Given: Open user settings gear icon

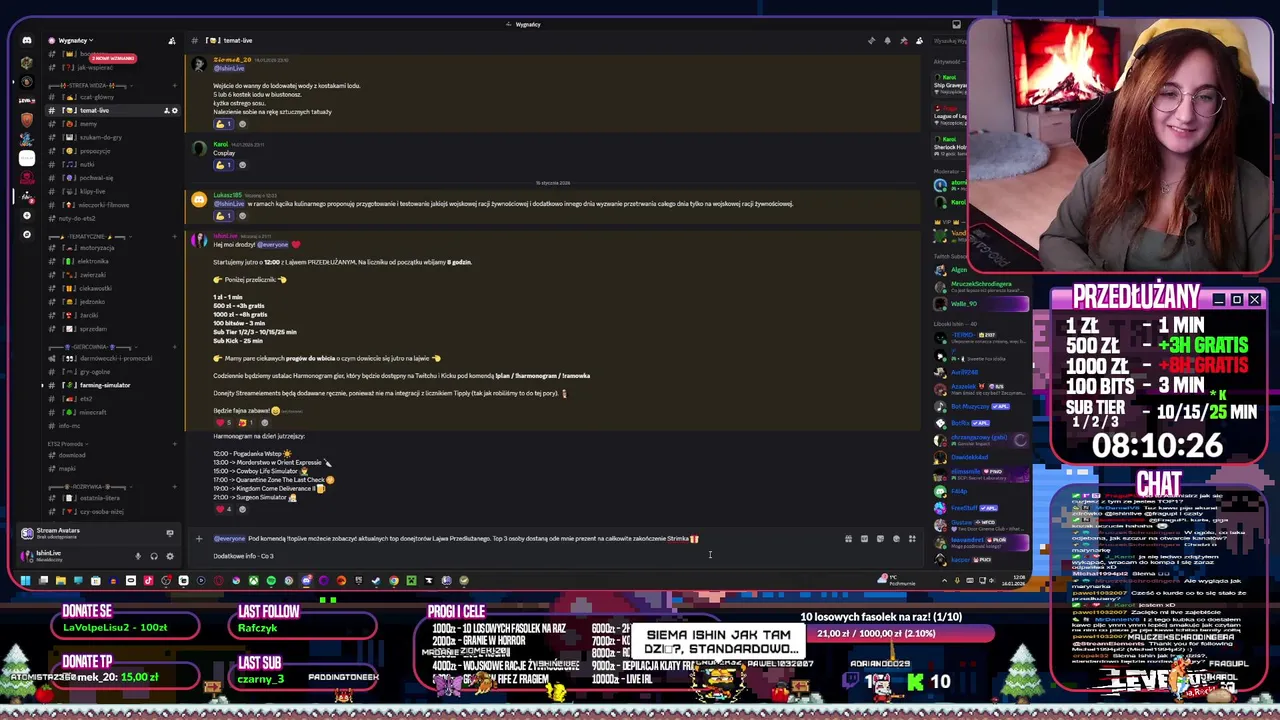Looking at the screenshot, I should tap(170, 556).
